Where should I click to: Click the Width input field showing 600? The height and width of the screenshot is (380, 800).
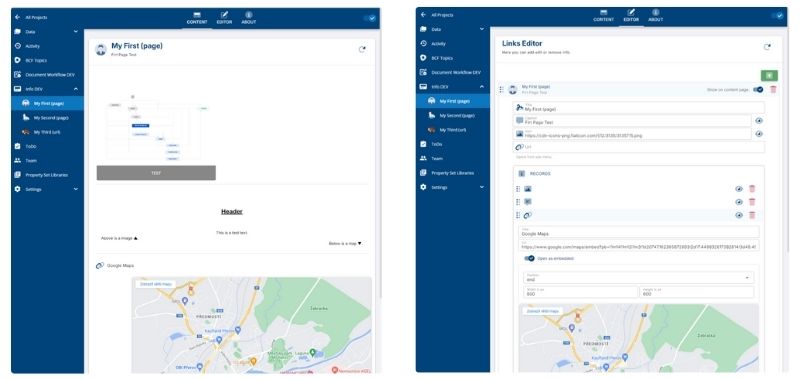[581, 292]
